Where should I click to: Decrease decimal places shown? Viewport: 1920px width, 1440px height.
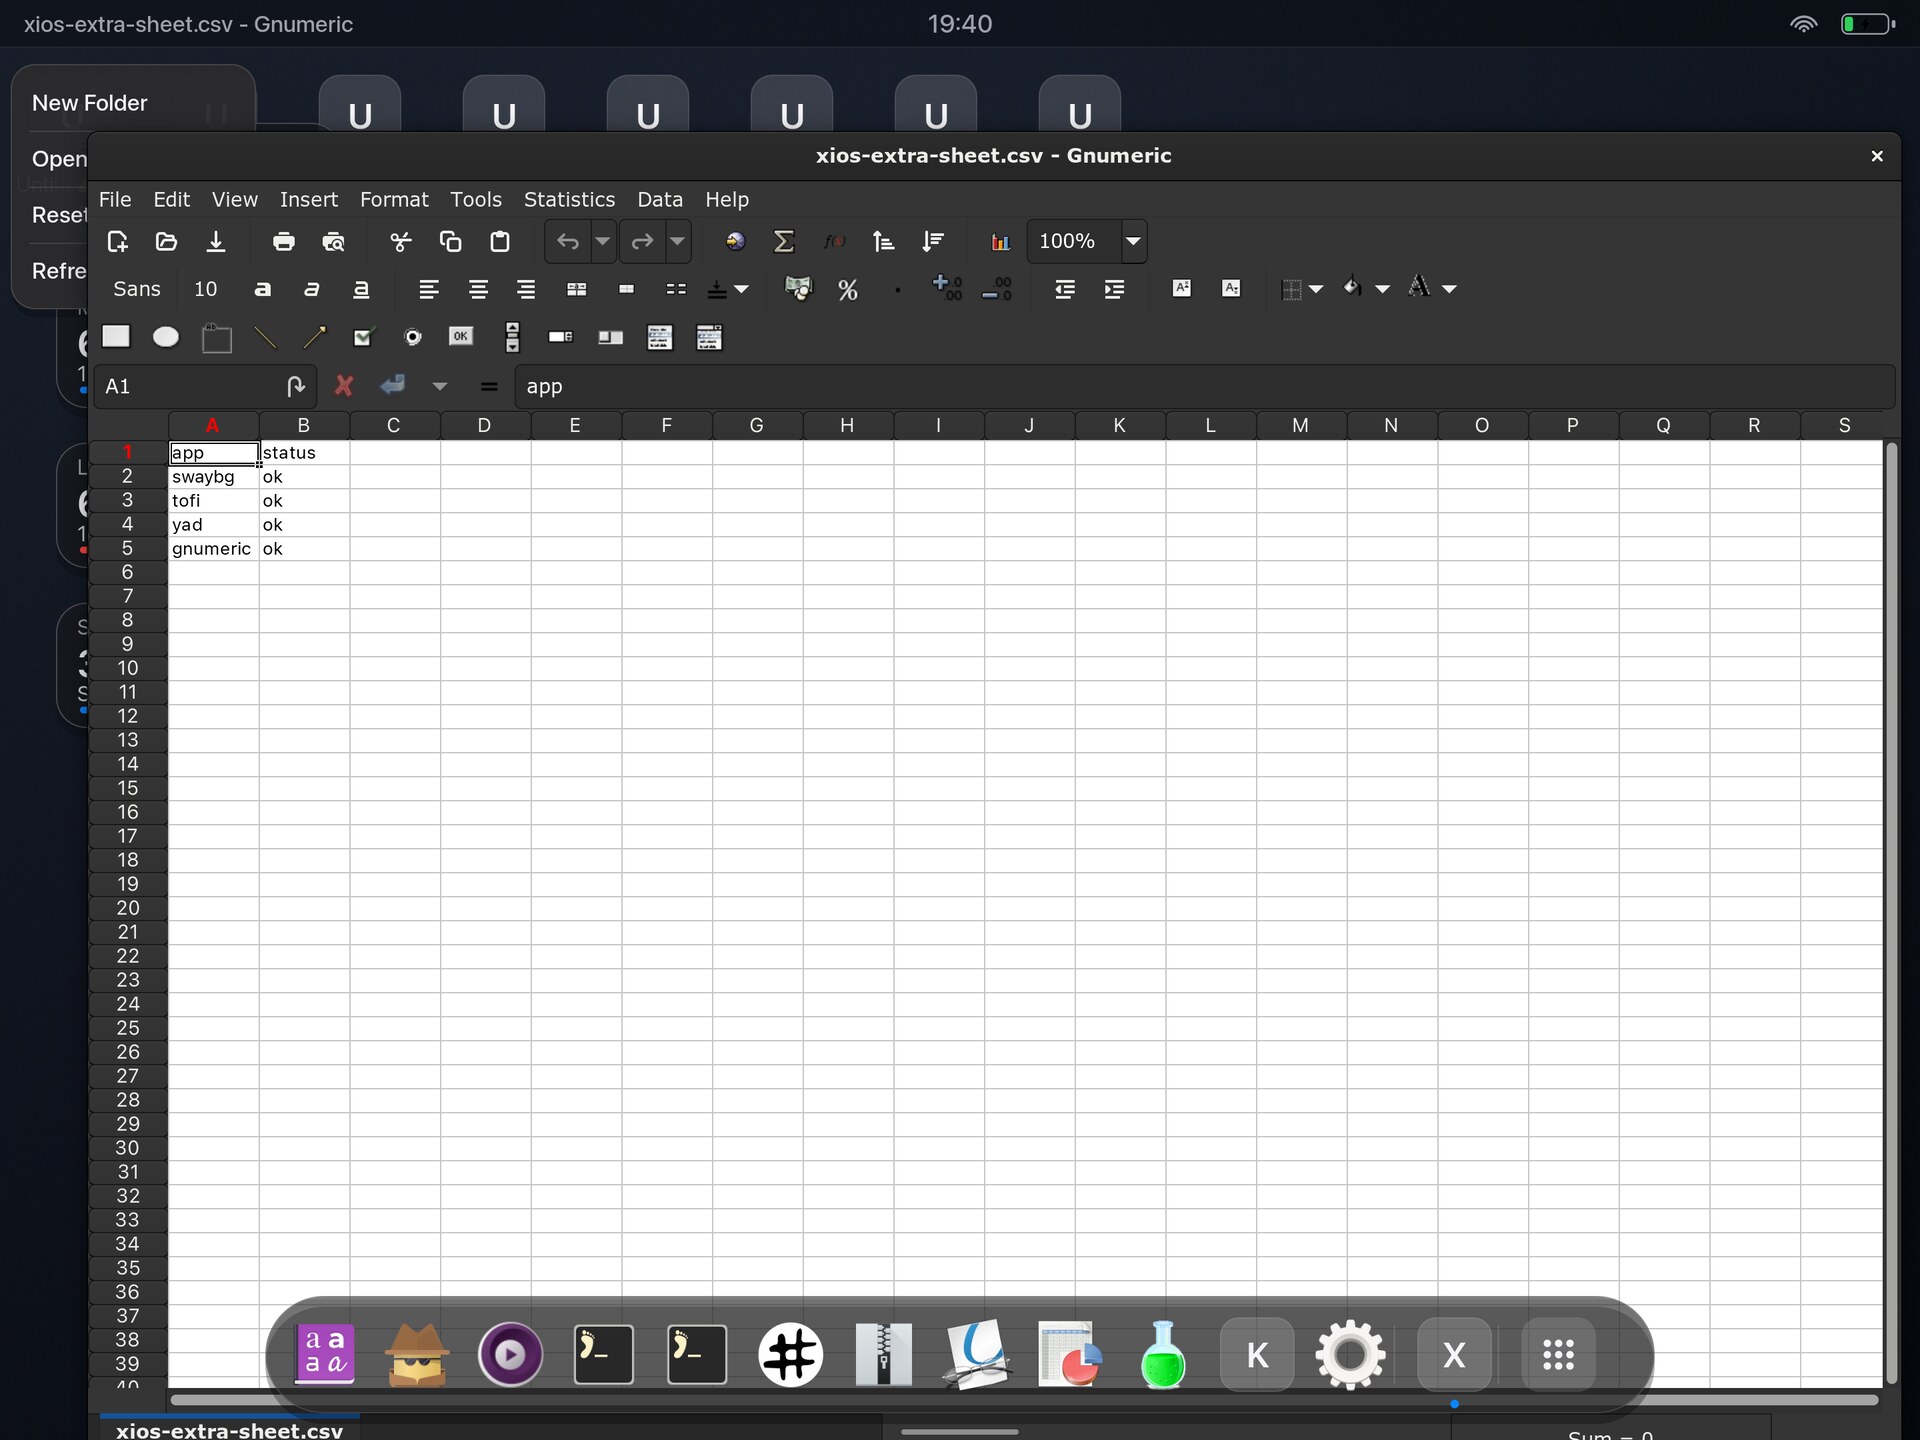pos(997,289)
